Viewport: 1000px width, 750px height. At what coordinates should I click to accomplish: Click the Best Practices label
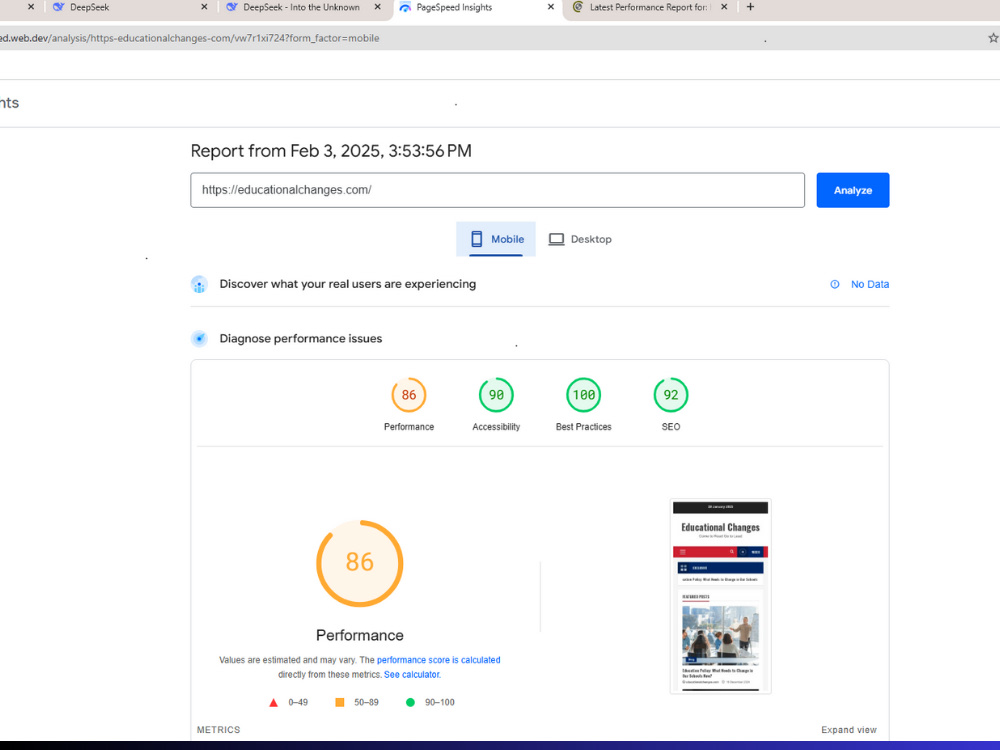point(584,427)
